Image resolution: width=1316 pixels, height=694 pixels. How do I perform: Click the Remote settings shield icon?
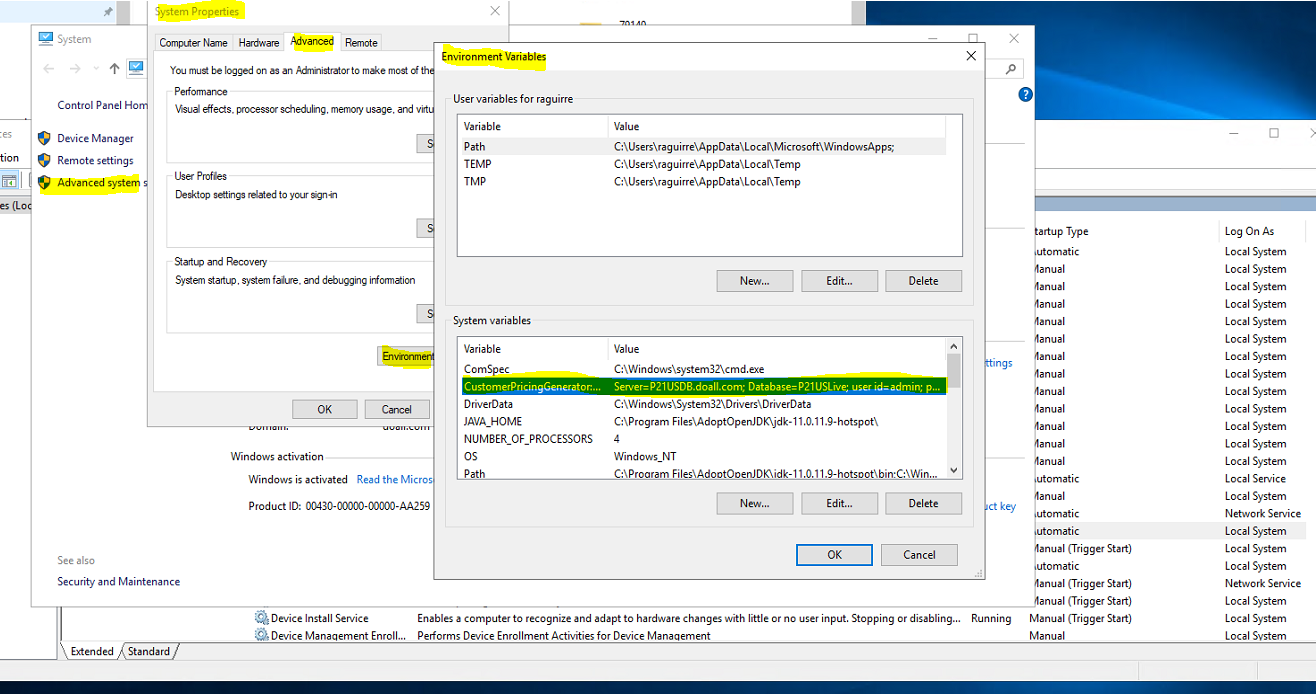coord(44,160)
